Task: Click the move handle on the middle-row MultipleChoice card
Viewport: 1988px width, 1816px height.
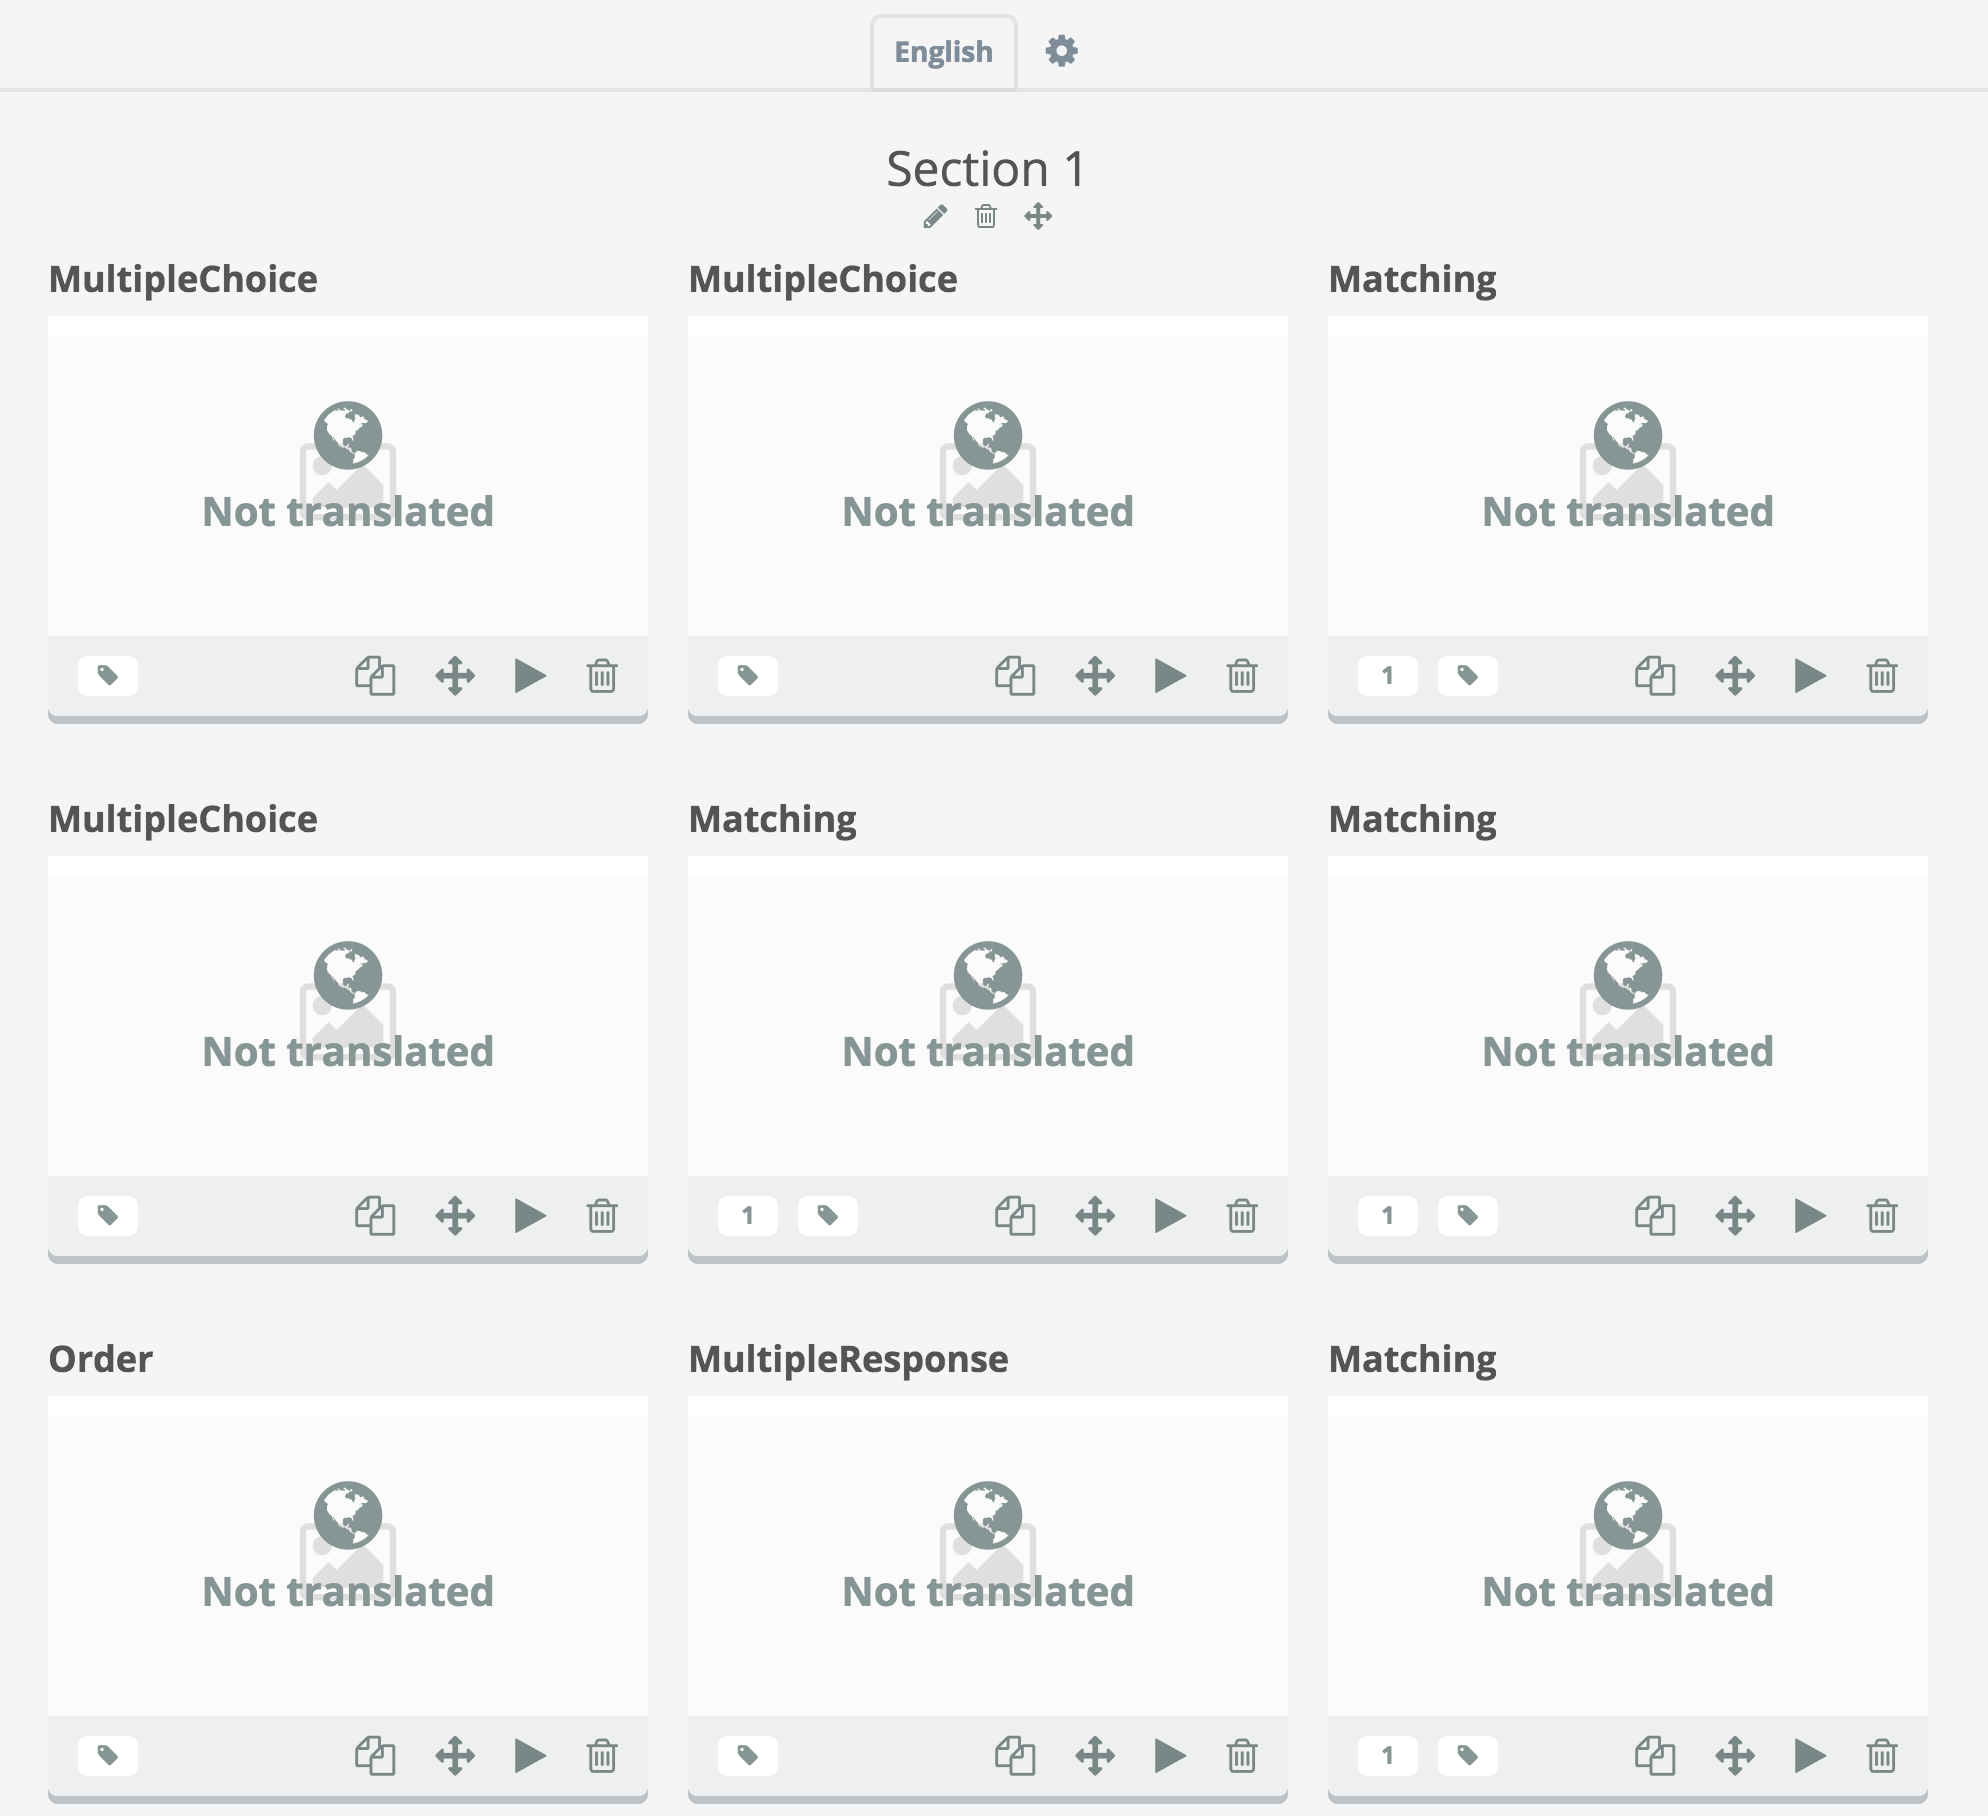Action: point(455,1216)
